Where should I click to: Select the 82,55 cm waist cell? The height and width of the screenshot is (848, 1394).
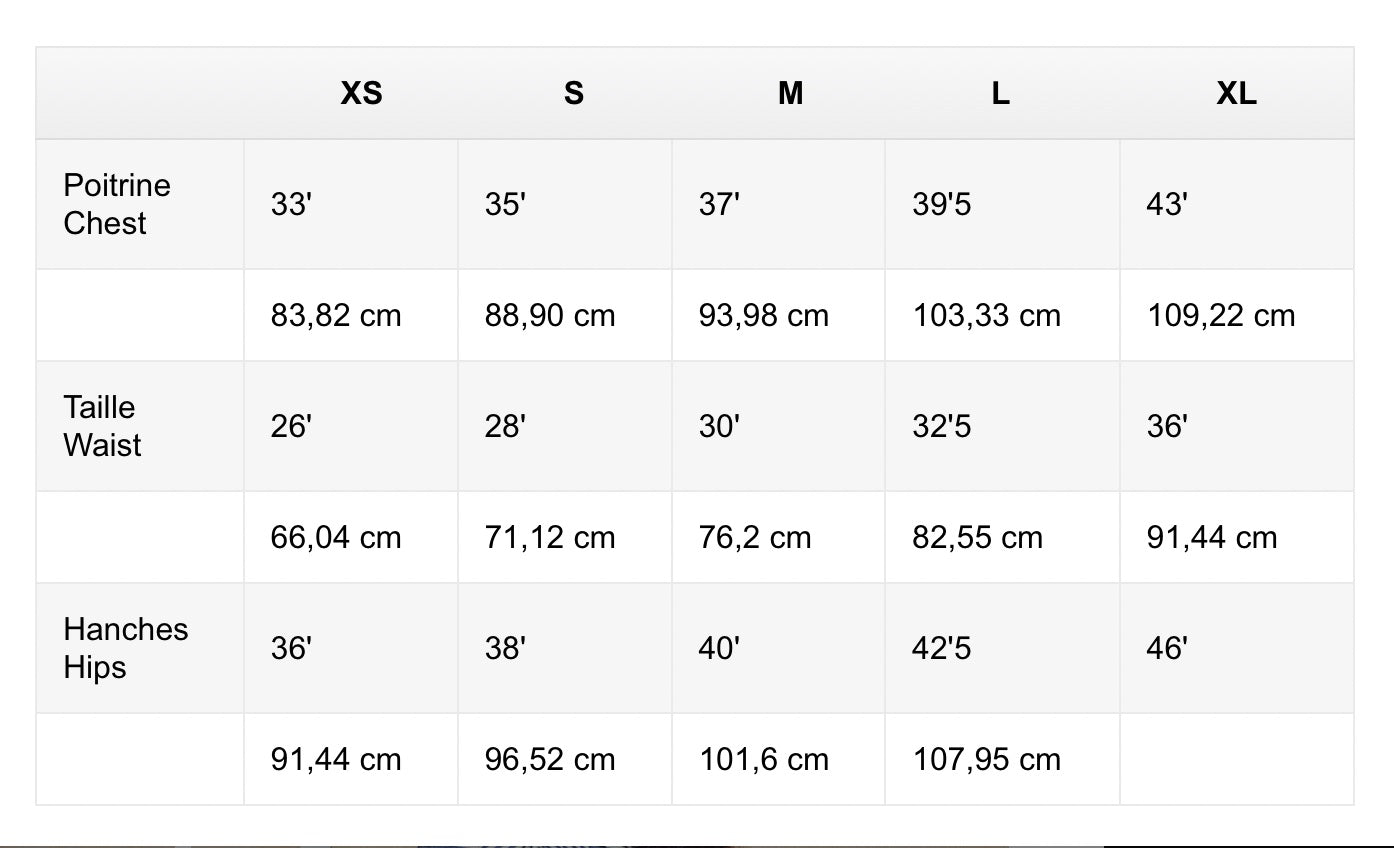point(977,538)
